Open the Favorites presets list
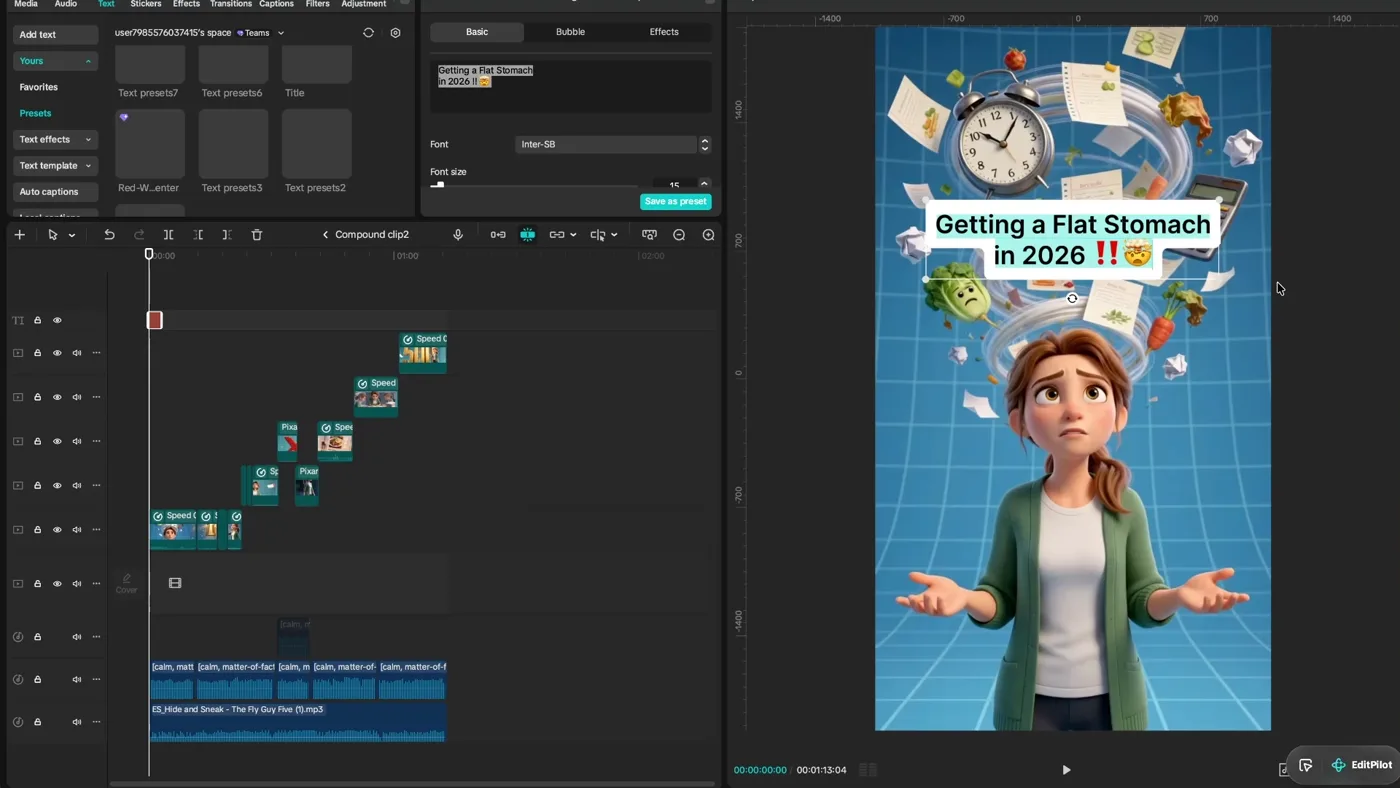The width and height of the screenshot is (1400, 788). (39, 87)
